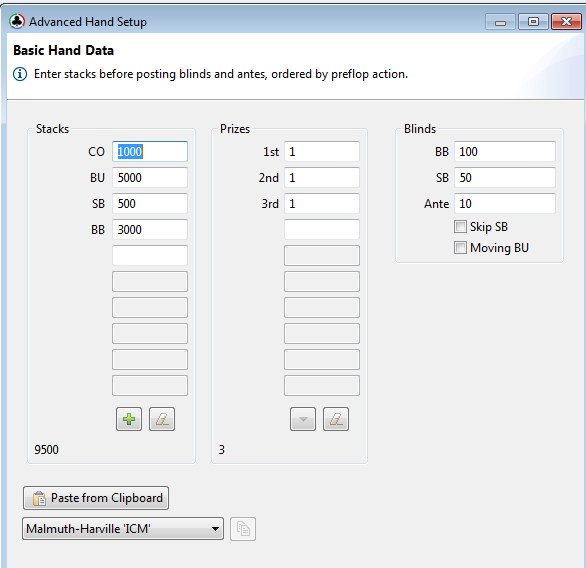The image size is (586, 568).
Task: Click the copy icon beside the ICM dropdown
Action: pyautogui.click(x=243, y=529)
